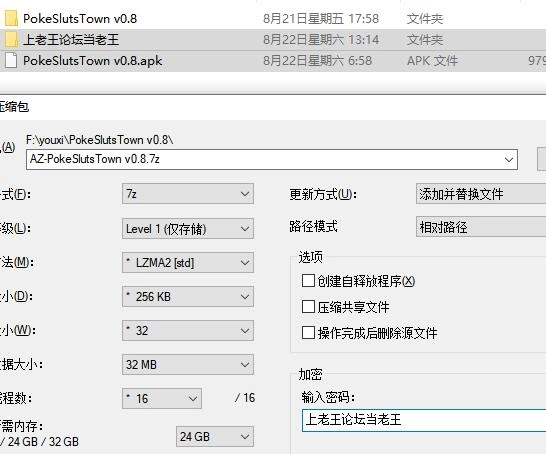Viewport: 546px width, 454px height.
Task: Select the 上老王论坛当老王 folder icon
Action: pyautogui.click(x=11, y=40)
